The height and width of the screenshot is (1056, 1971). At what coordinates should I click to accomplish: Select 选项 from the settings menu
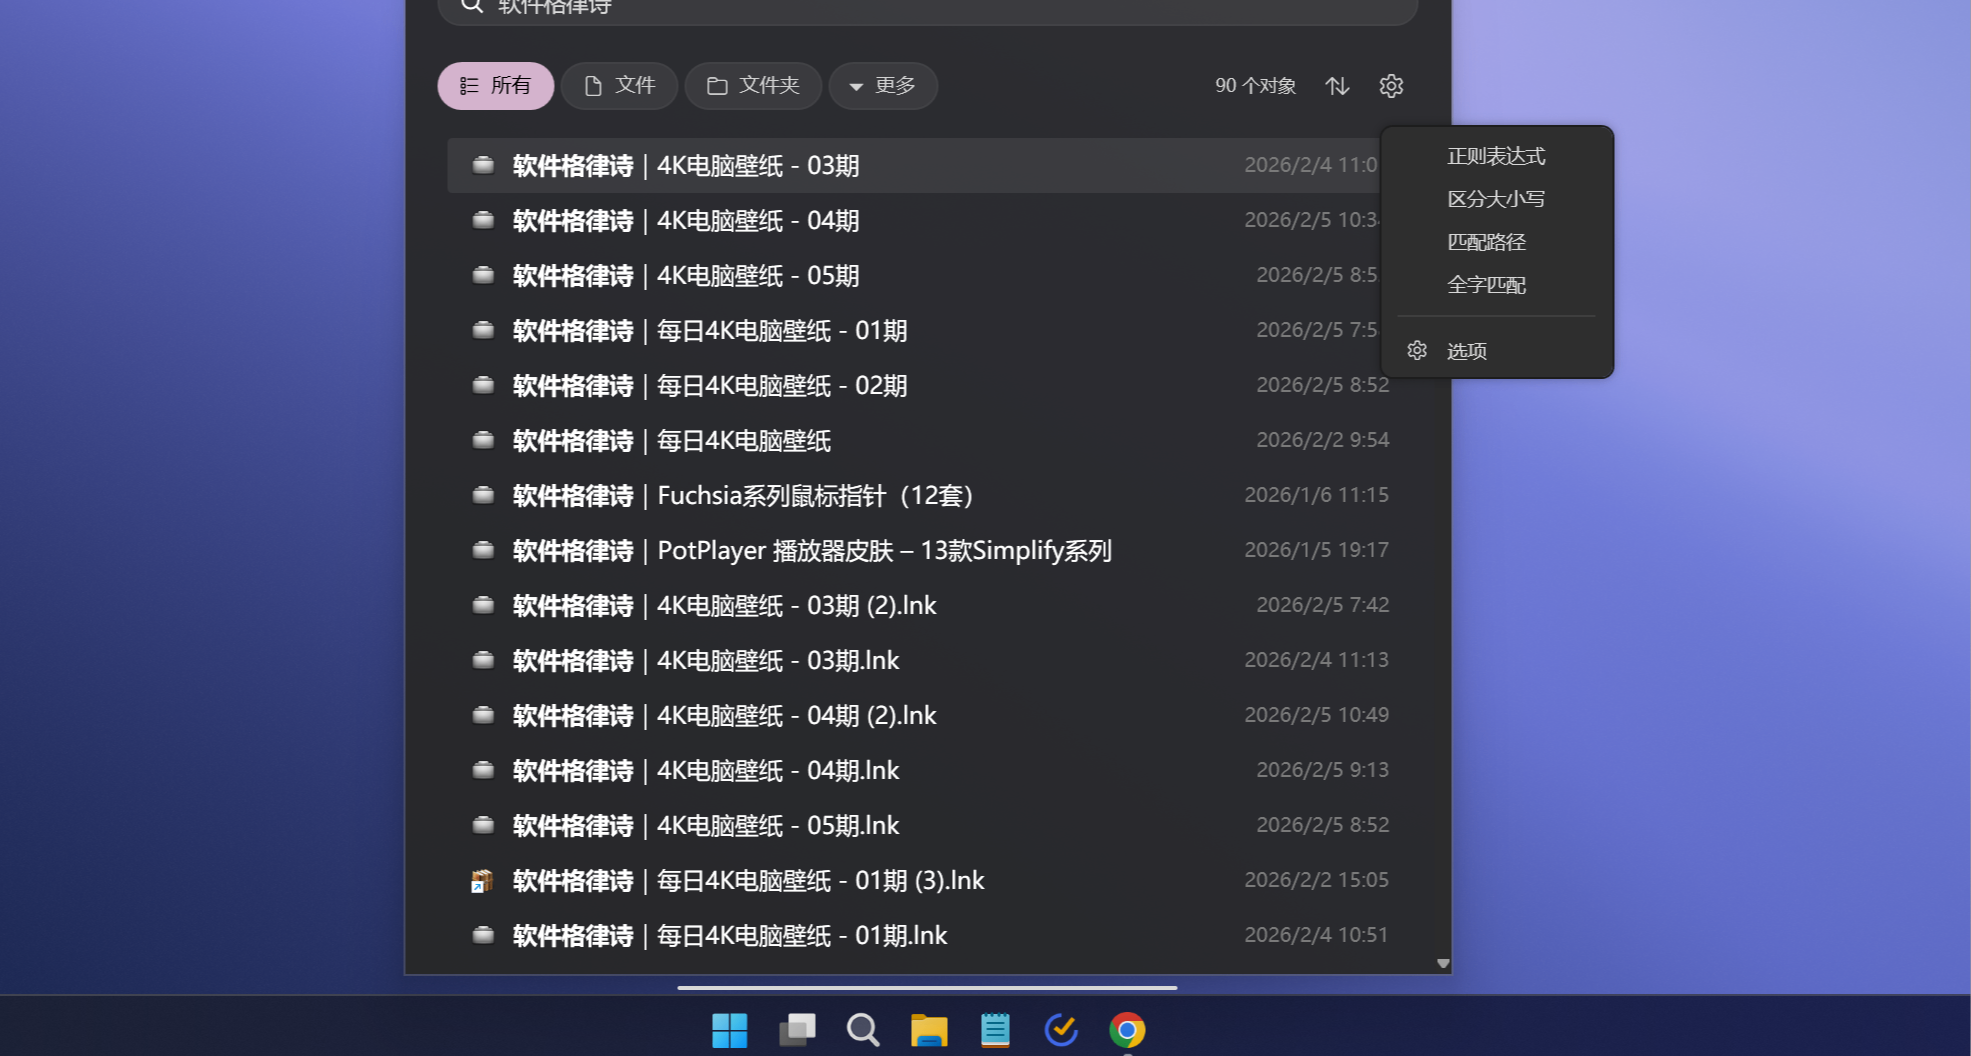click(1466, 350)
